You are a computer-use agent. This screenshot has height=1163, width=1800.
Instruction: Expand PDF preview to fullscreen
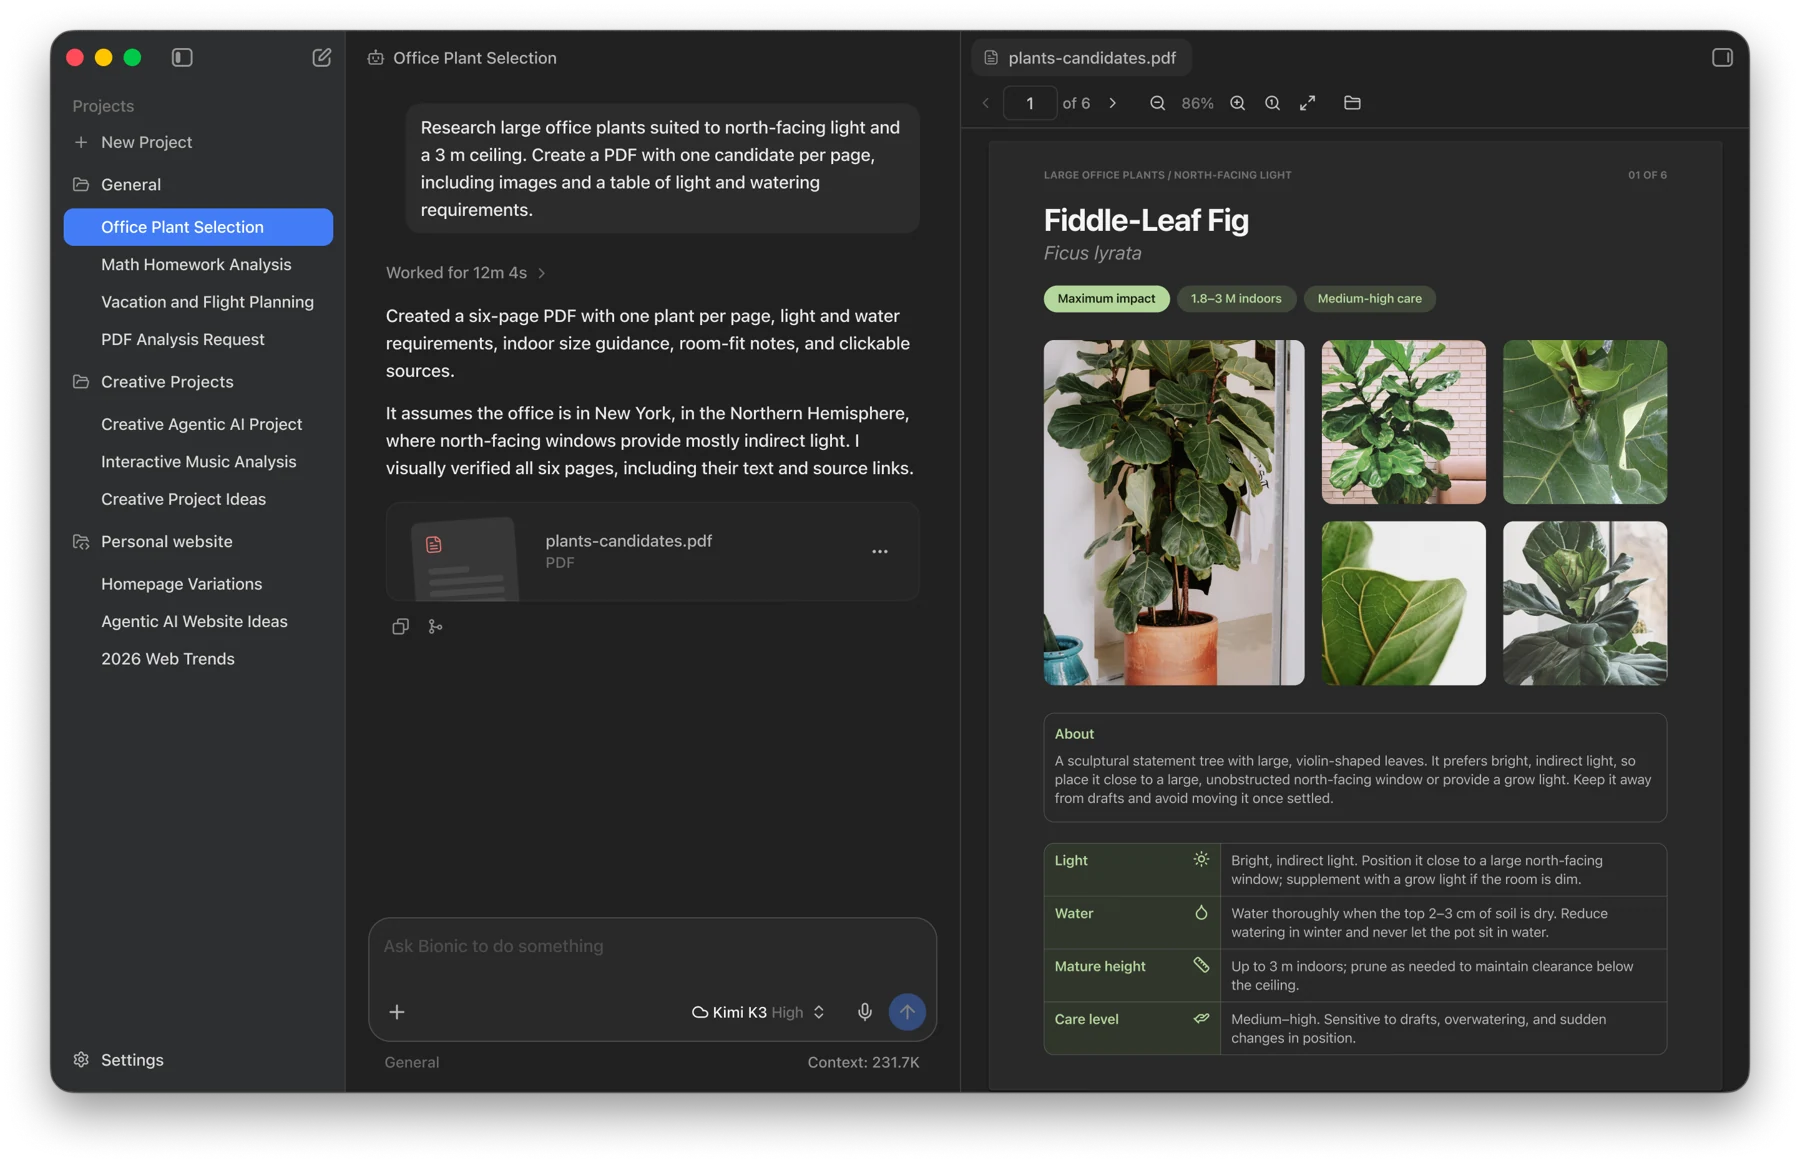tap(1307, 103)
